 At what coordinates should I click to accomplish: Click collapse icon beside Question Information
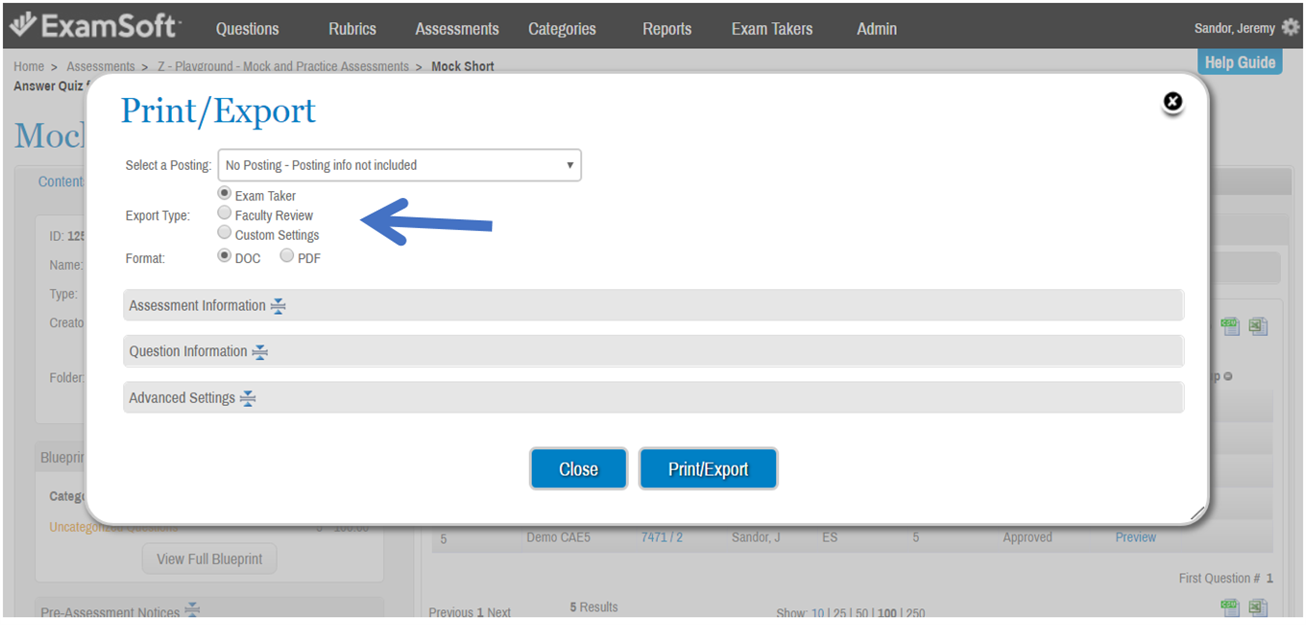[260, 352]
